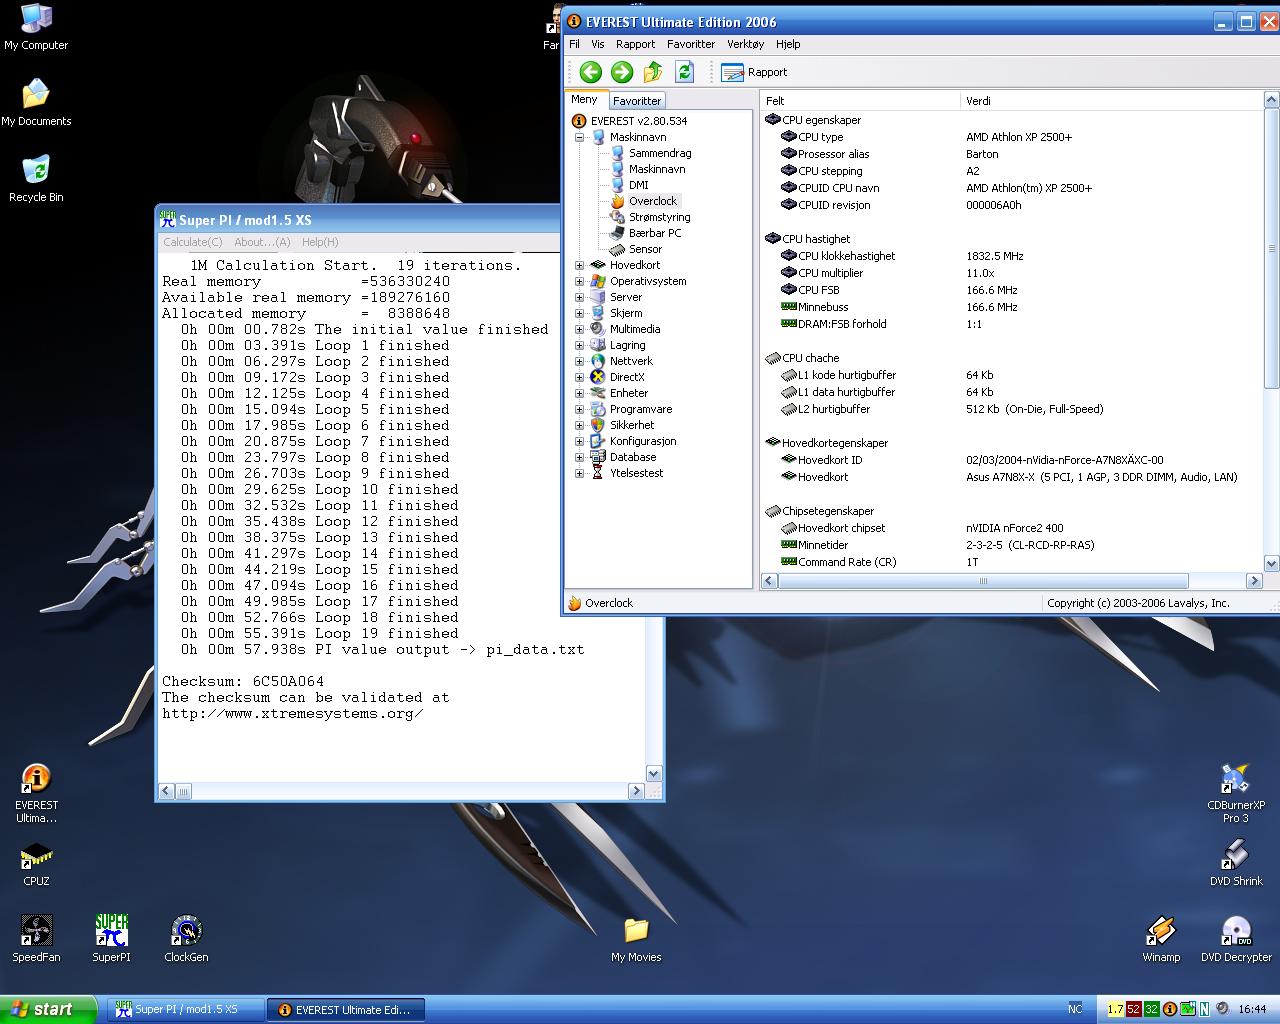Expand the Enheter tree node

pyautogui.click(x=579, y=393)
